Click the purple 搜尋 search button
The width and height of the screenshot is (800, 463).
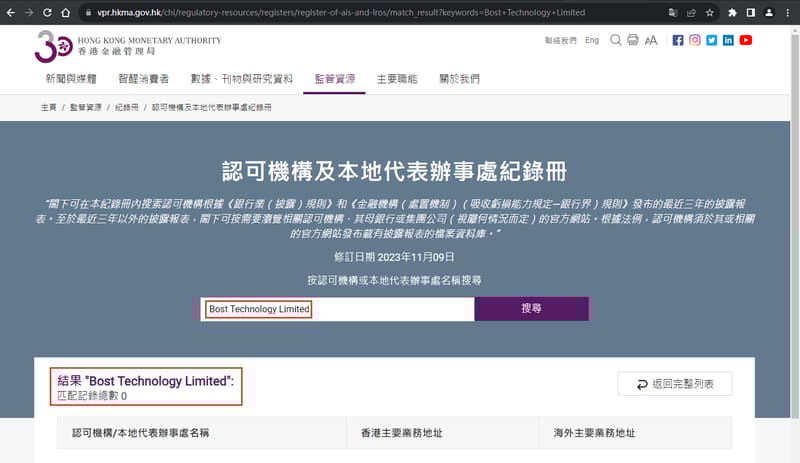pyautogui.click(x=532, y=309)
